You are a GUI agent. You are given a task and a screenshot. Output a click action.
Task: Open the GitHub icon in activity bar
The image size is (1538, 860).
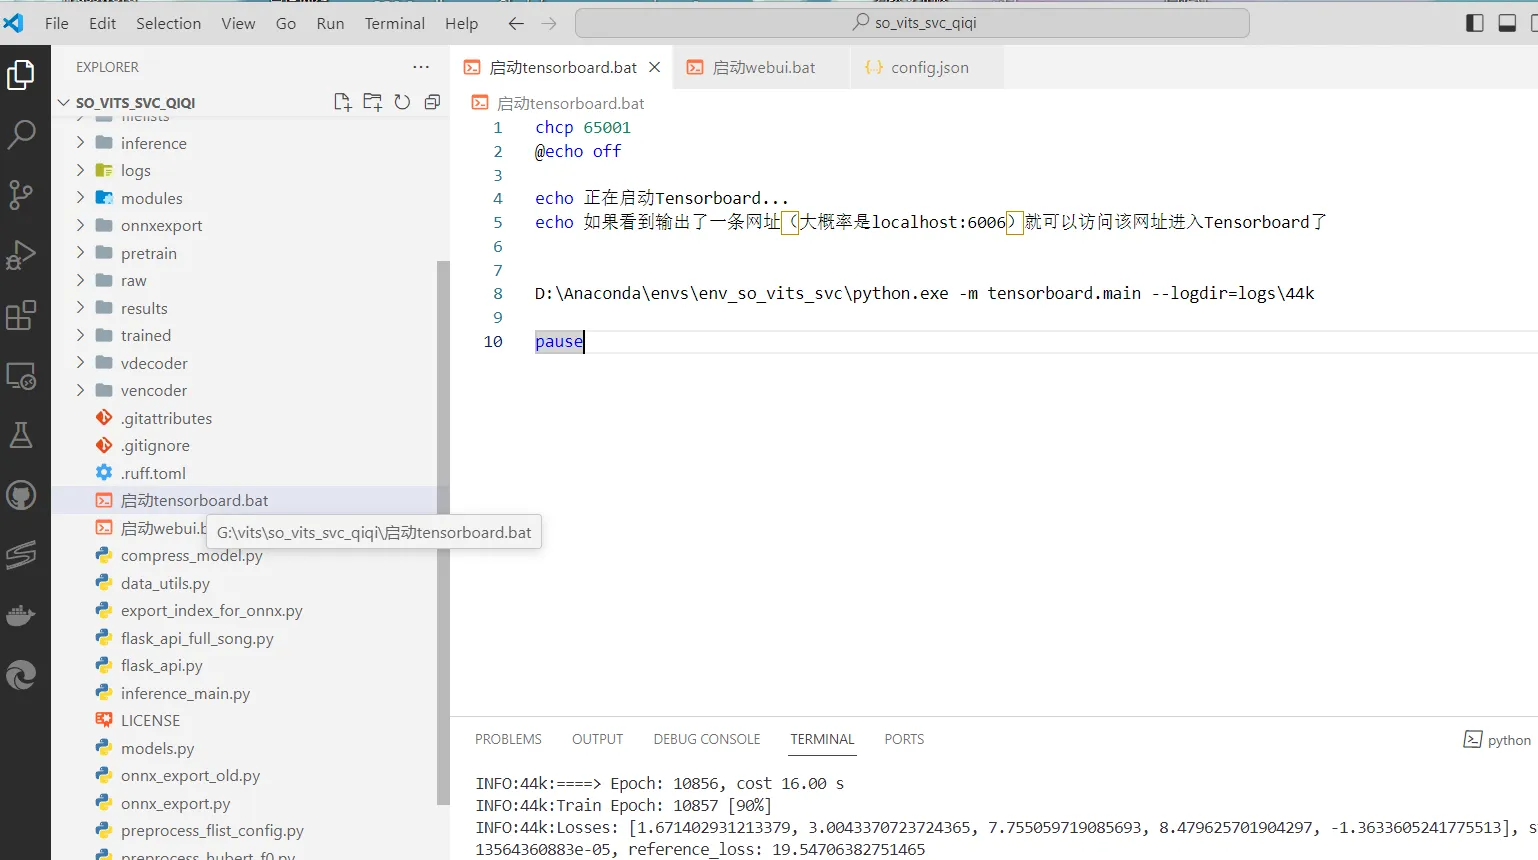(x=21, y=495)
